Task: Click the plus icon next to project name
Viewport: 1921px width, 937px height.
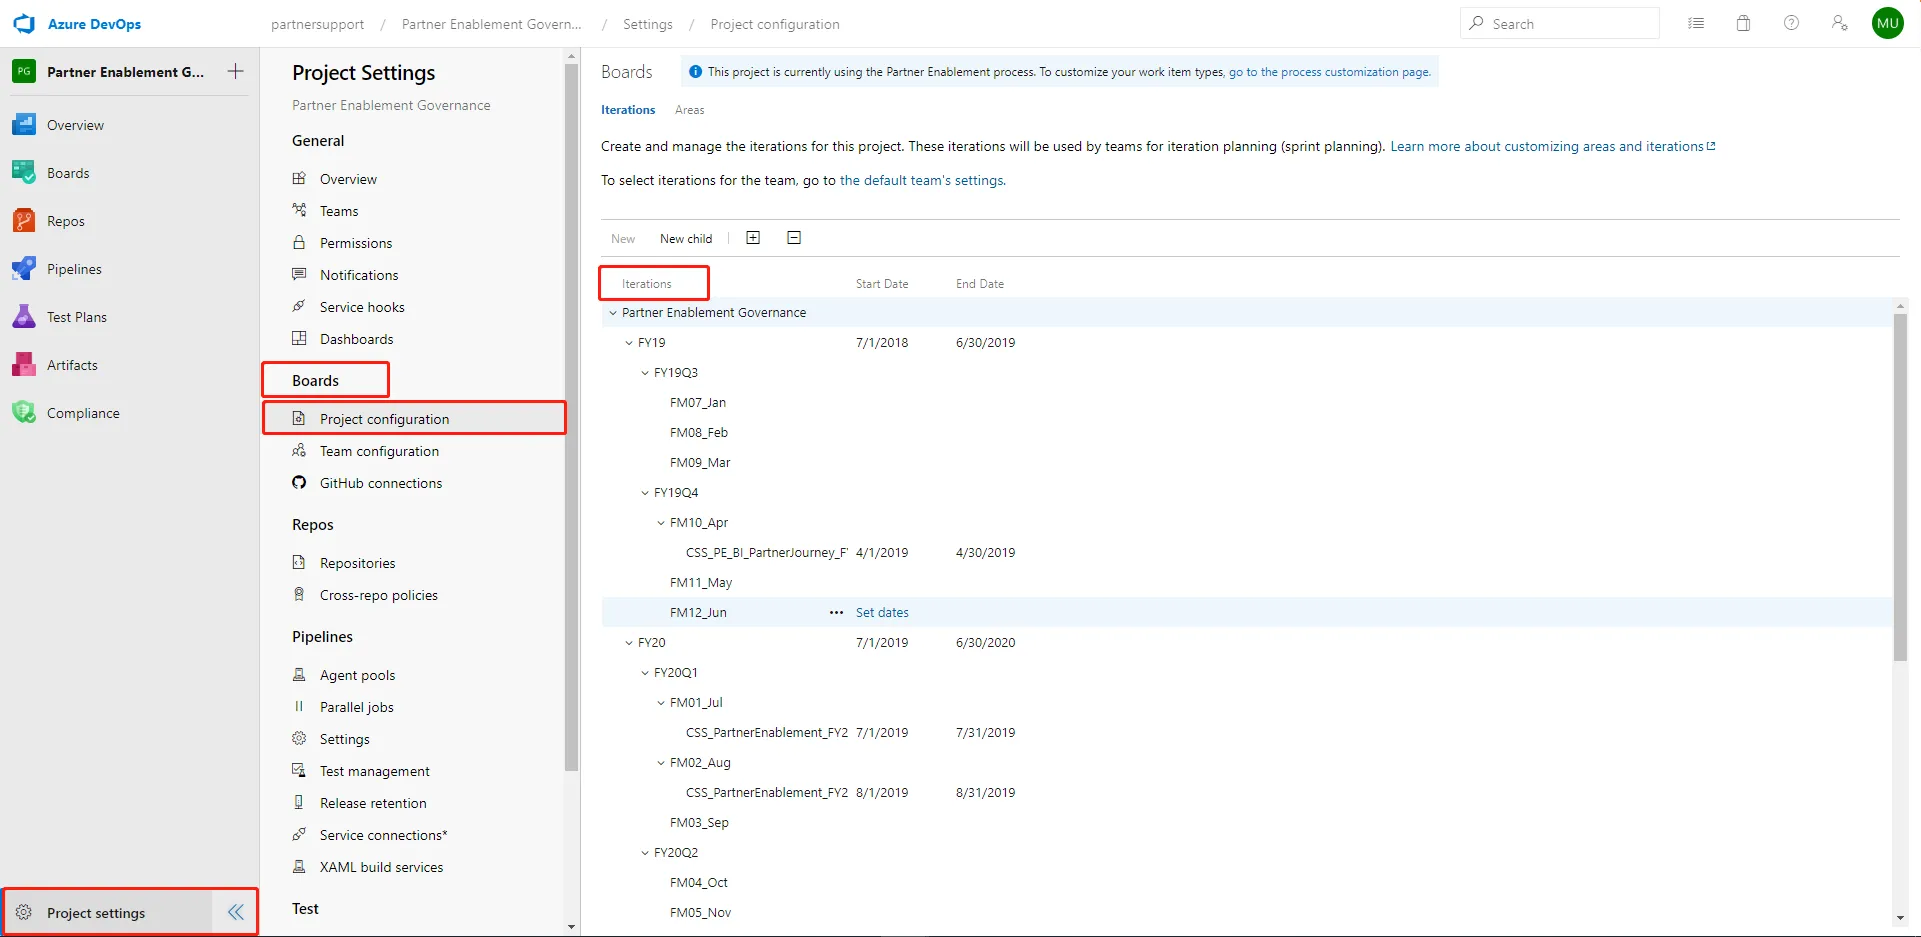Action: (236, 71)
